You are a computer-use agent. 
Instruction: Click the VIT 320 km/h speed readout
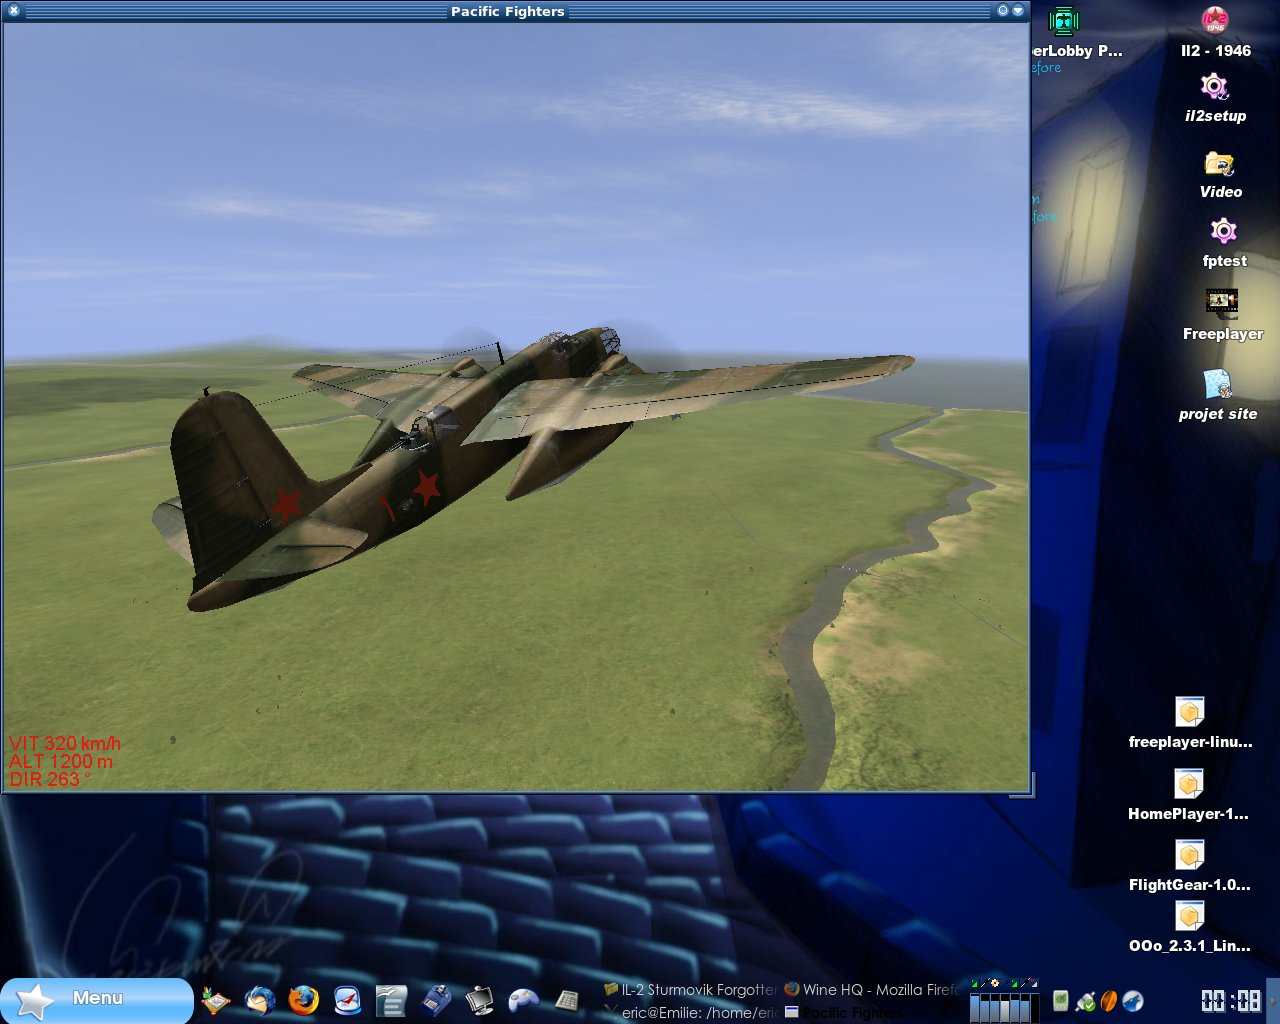coord(65,743)
